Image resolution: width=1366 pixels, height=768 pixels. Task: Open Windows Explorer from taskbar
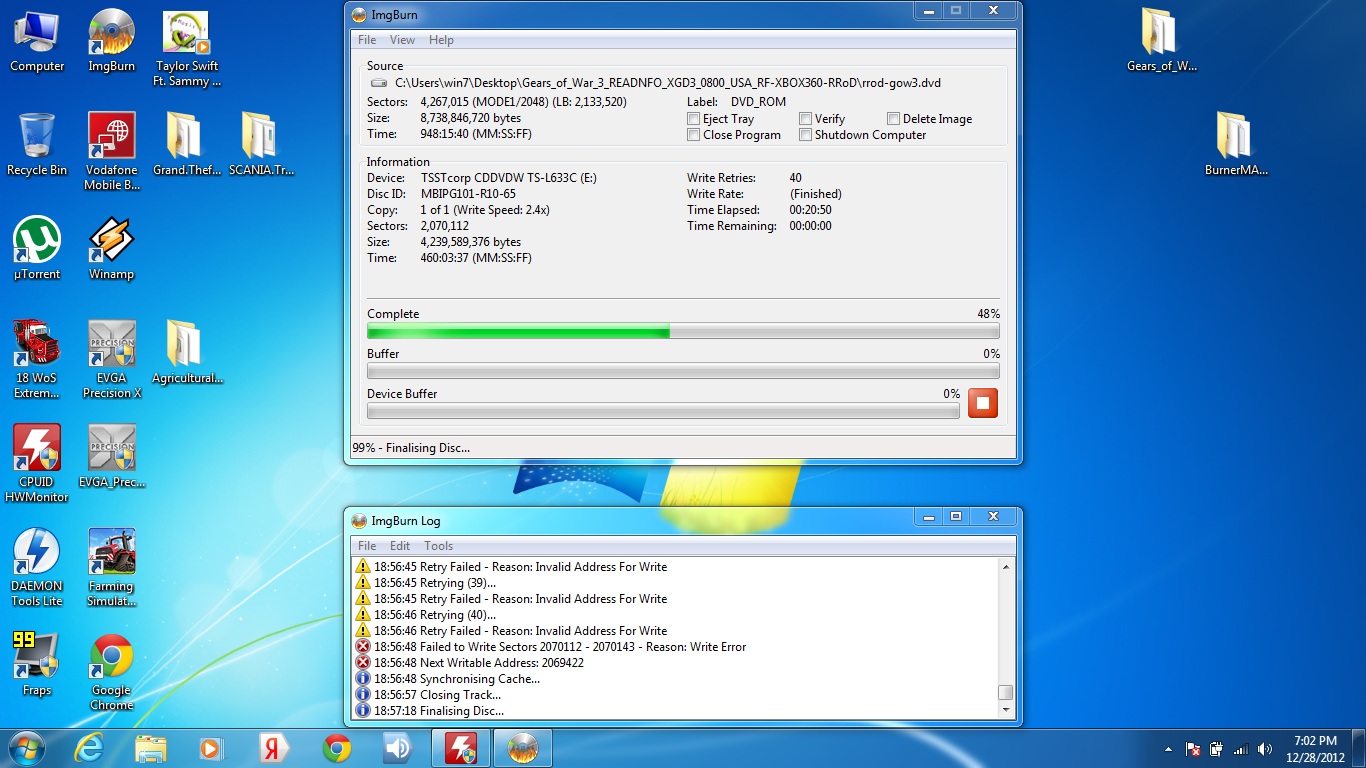coord(151,748)
